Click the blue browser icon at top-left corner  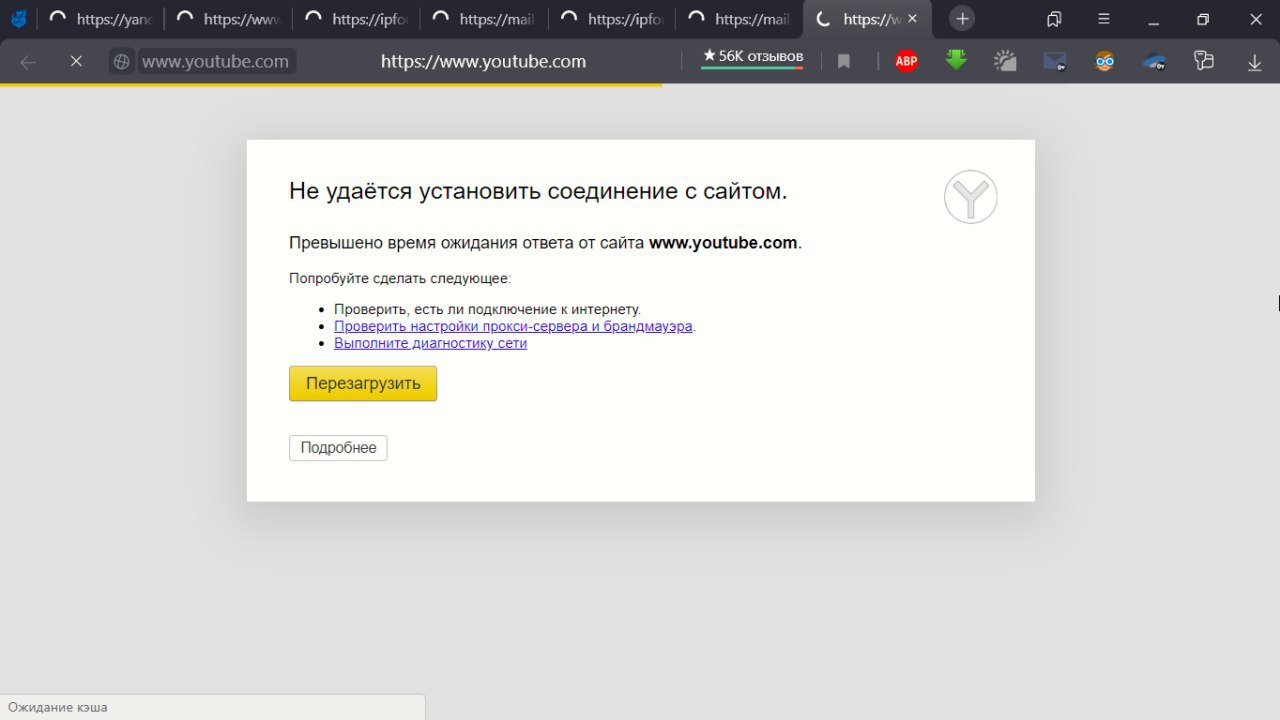point(18,19)
